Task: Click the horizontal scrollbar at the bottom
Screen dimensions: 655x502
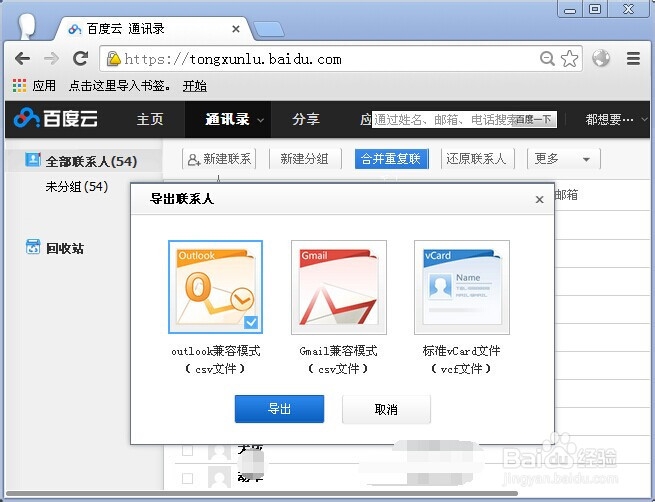Action: [262, 494]
